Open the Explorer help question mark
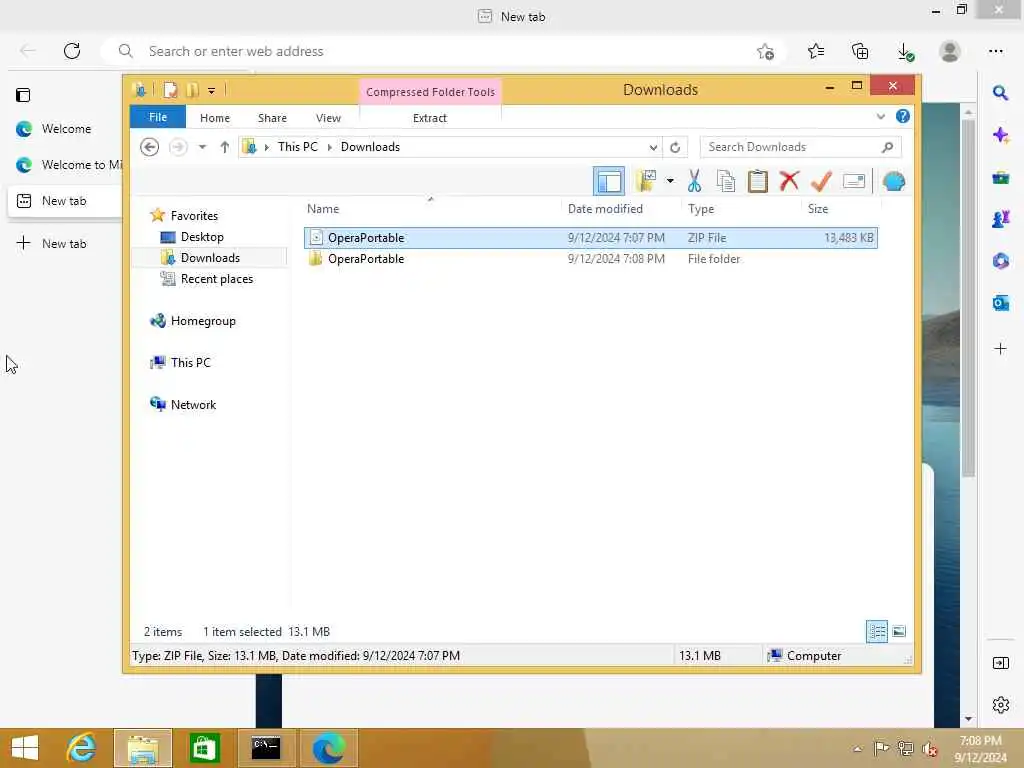1024x768 pixels. 903,116
